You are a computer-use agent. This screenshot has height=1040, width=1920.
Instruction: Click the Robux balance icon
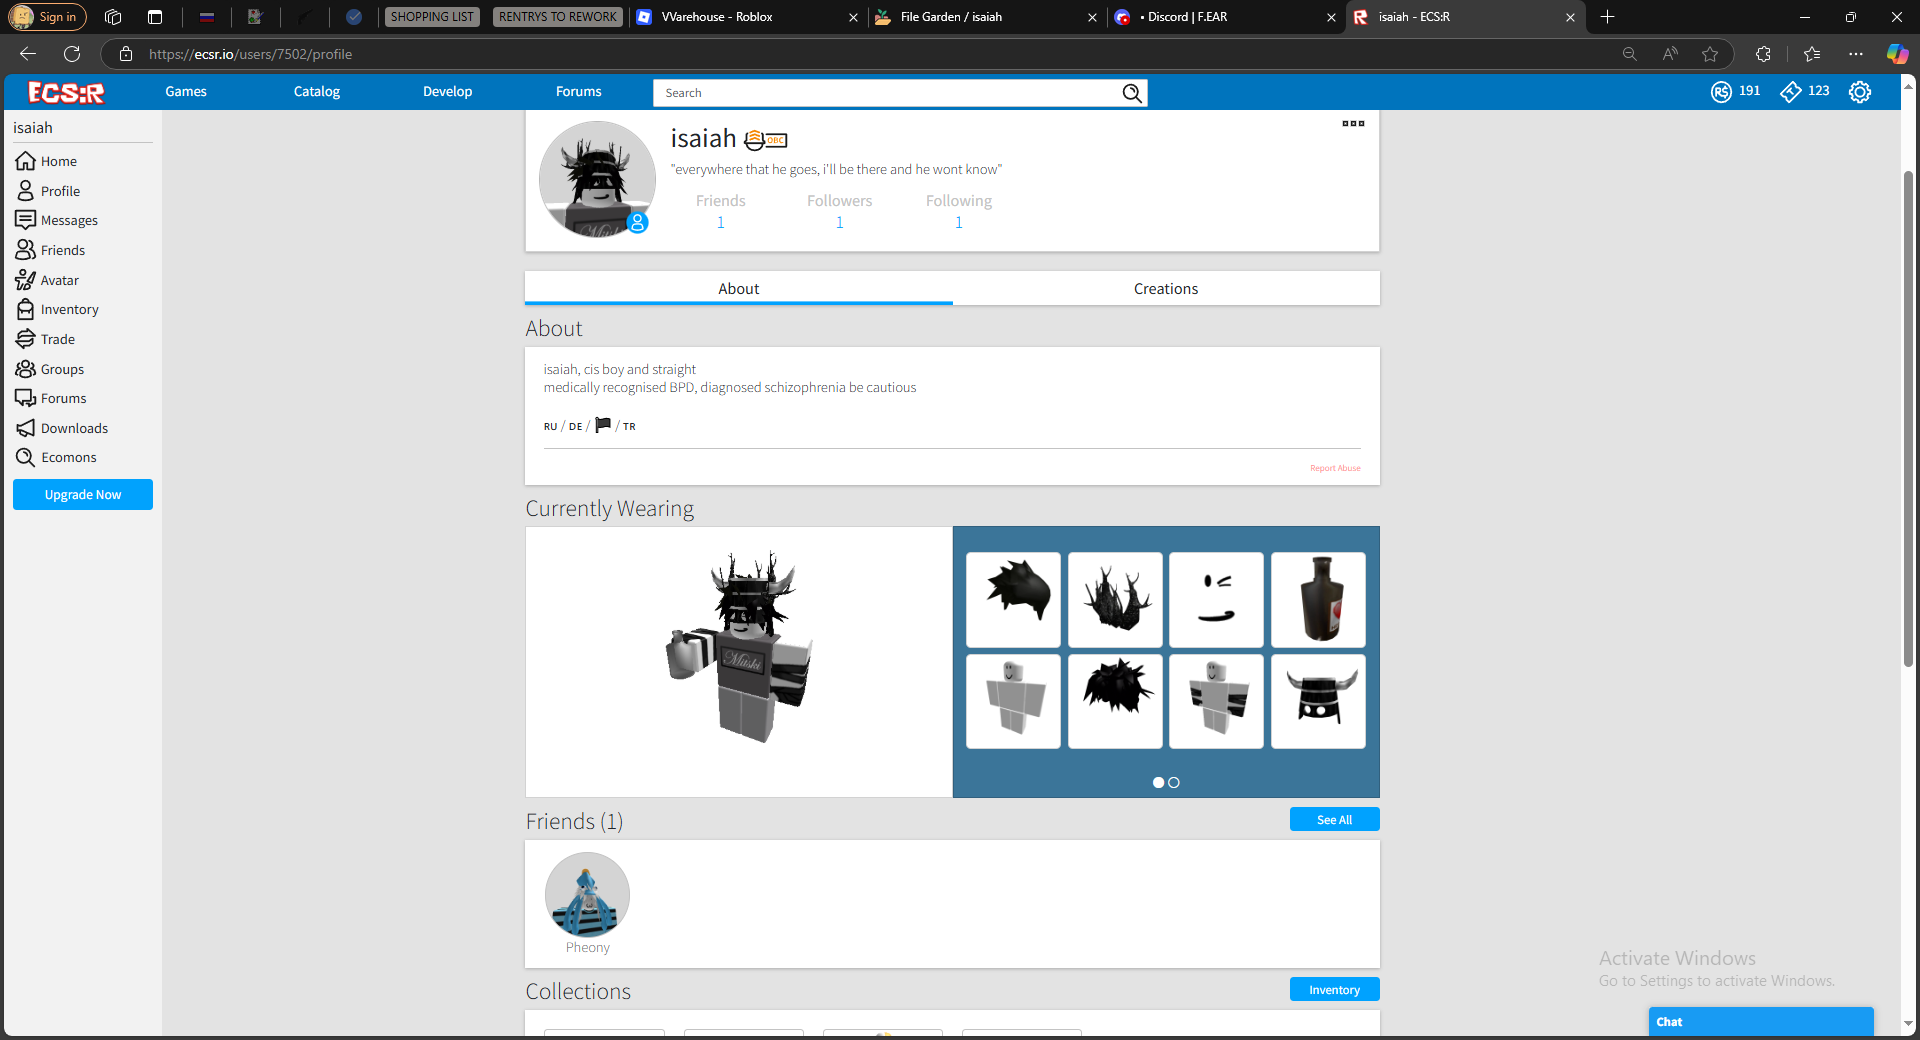(1721, 92)
